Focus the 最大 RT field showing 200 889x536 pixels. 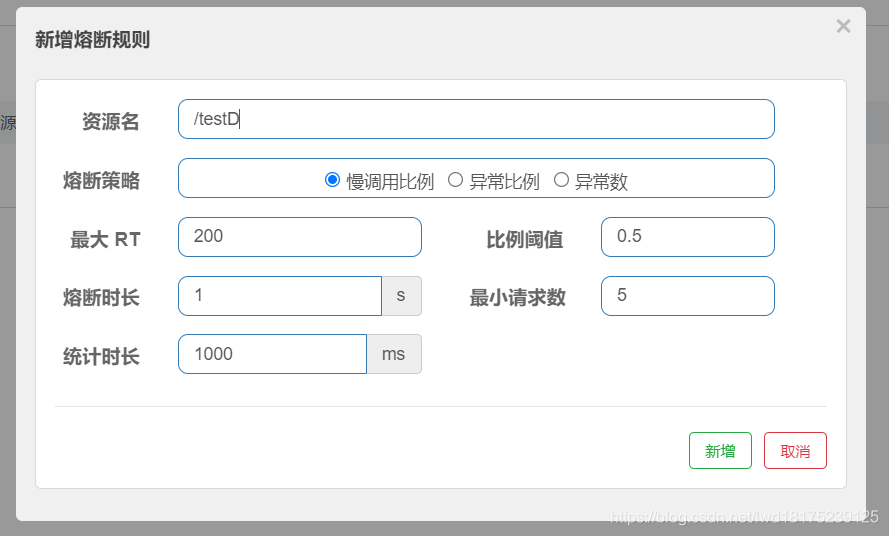tap(300, 237)
